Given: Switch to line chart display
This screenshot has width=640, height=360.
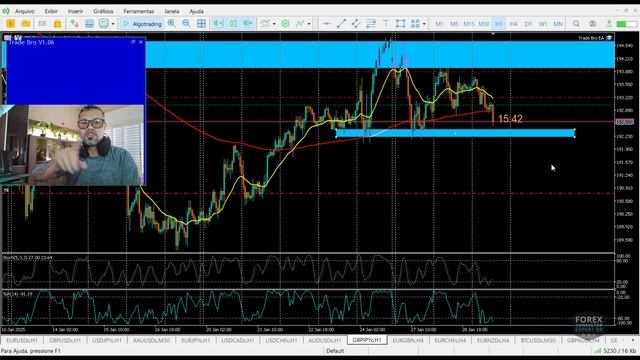Looking at the screenshot, I should [x=248, y=24].
